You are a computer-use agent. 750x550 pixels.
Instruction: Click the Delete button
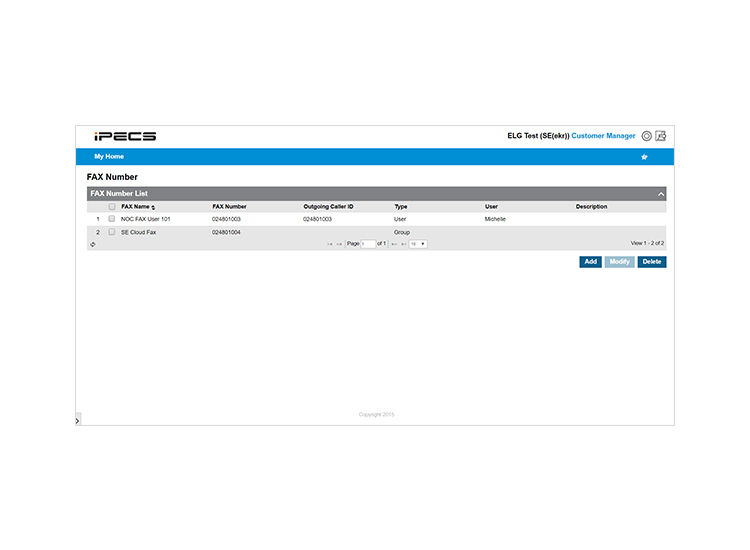[x=652, y=262]
